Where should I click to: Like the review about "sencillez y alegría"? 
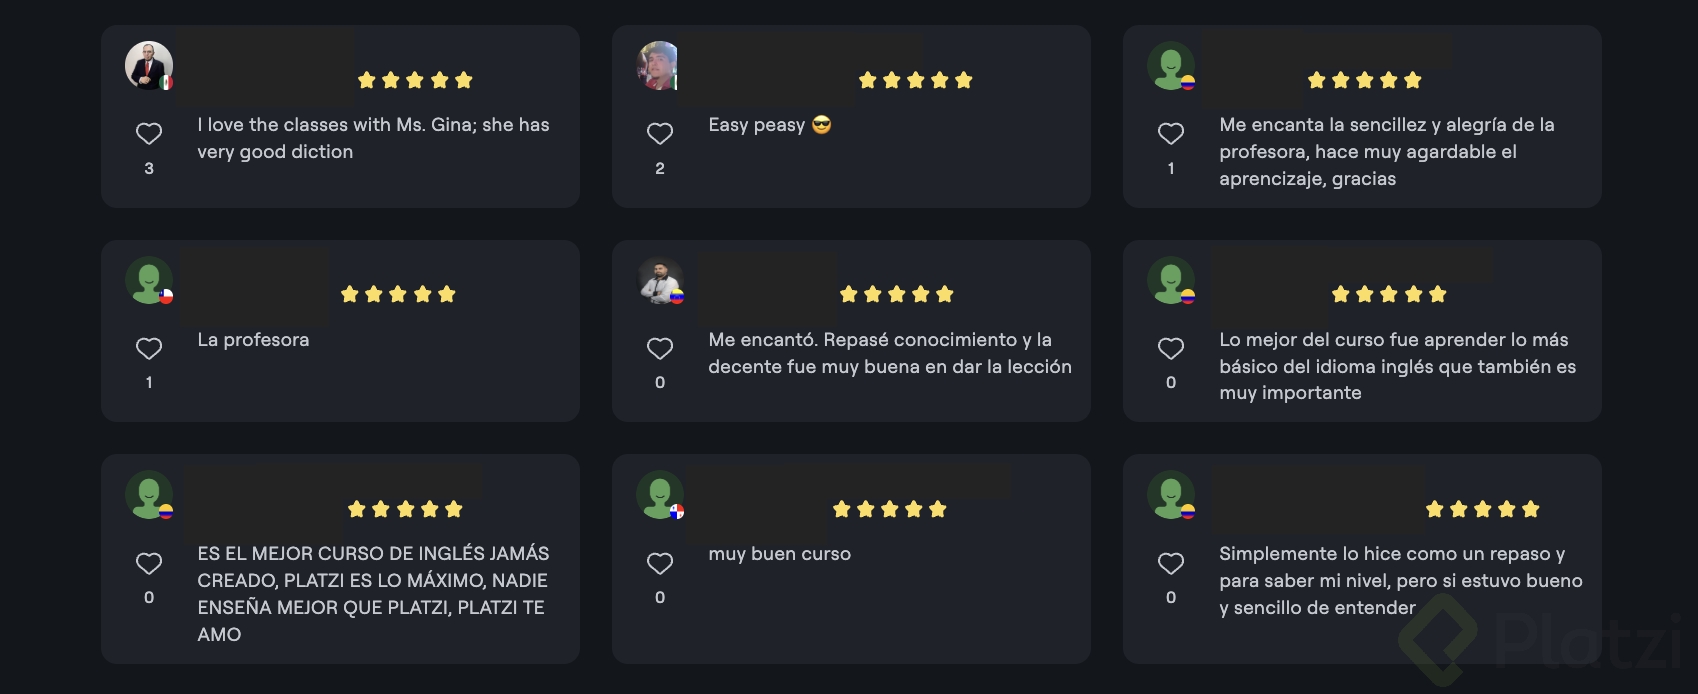(1171, 133)
